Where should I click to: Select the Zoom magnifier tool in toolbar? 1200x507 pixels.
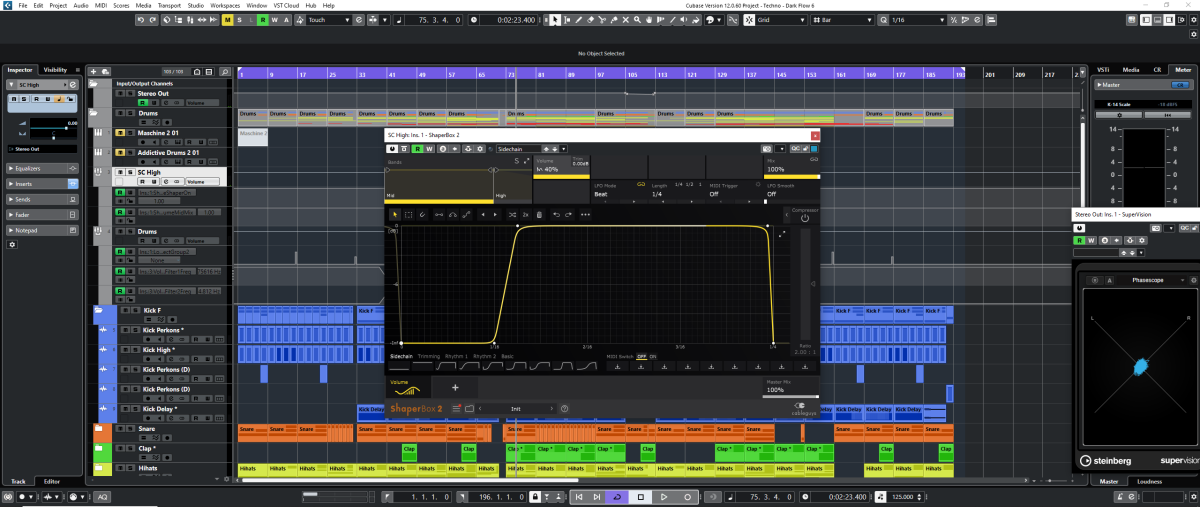click(x=637, y=19)
